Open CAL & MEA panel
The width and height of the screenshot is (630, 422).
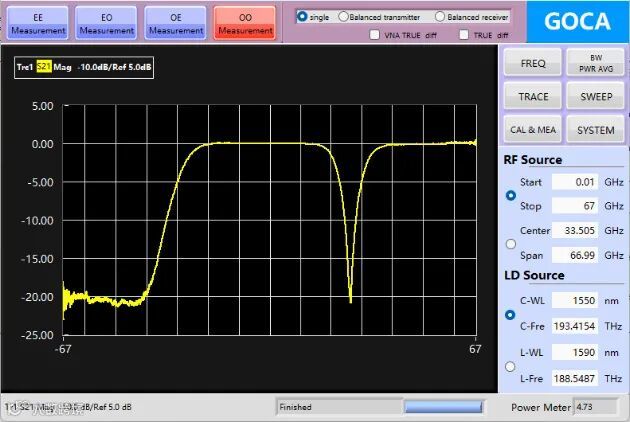coord(533,129)
